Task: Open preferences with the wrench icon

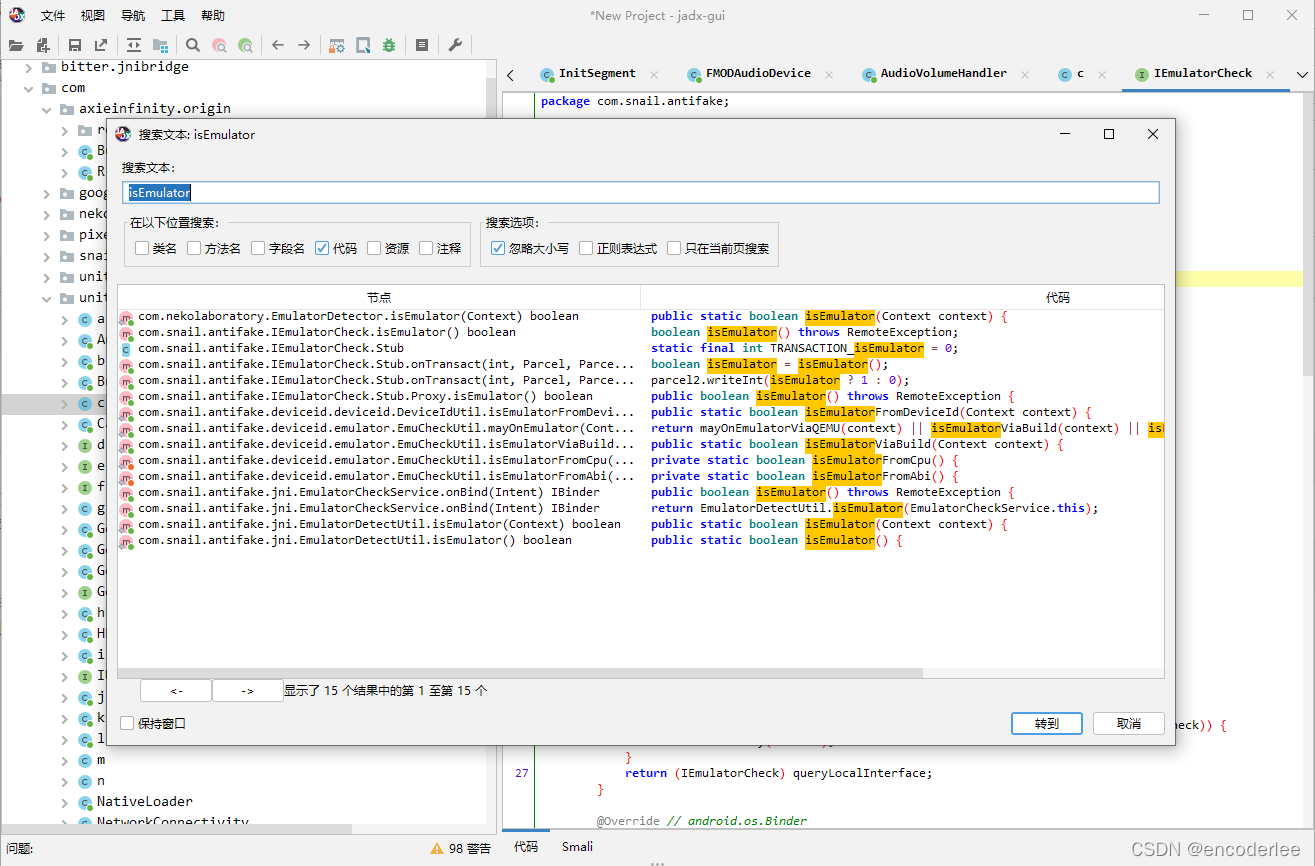Action: pyautogui.click(x=454, y=45)
